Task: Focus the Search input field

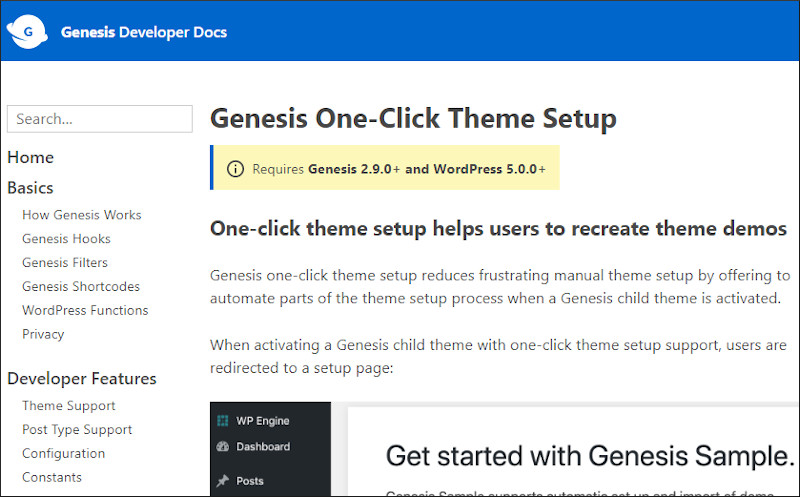Action: (x=99, y=119)
